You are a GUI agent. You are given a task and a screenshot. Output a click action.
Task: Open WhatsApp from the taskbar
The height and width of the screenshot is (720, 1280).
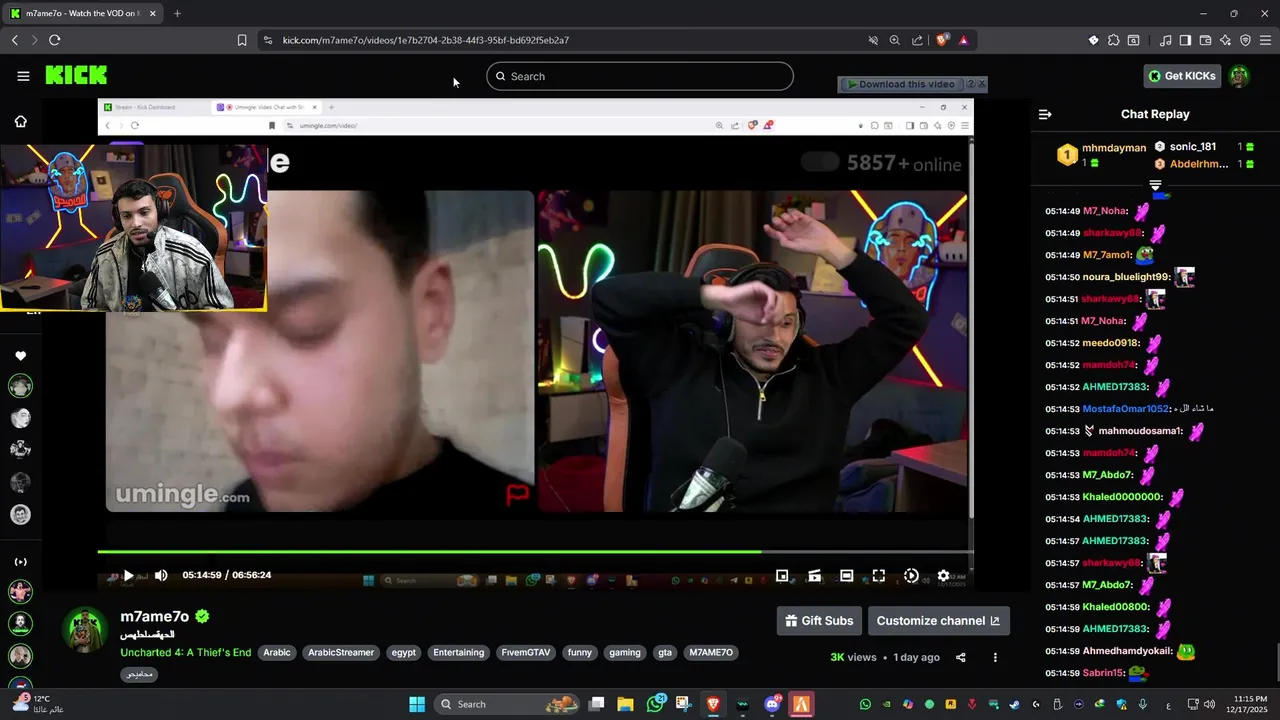click(x=655, y=704)
